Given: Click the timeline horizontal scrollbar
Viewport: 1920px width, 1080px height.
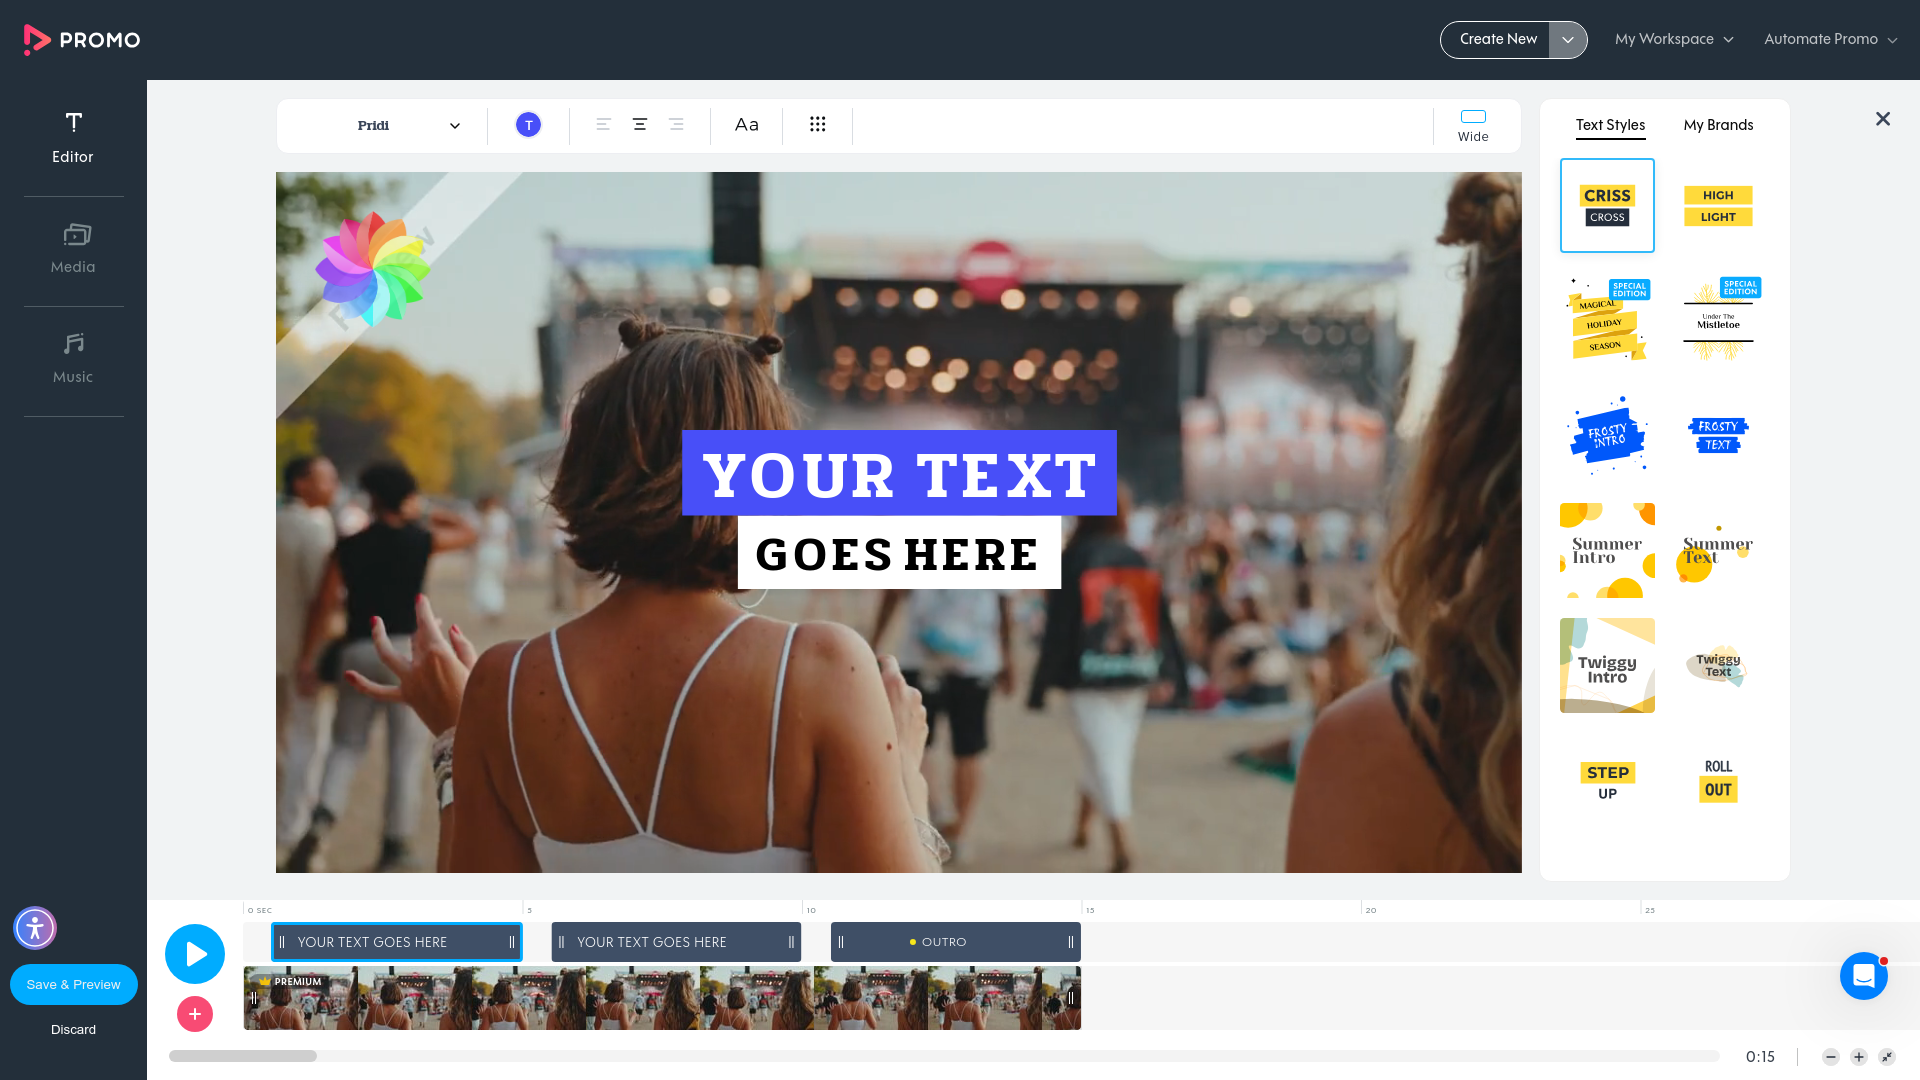Looking at the screenshot, I should (243, 1056).
